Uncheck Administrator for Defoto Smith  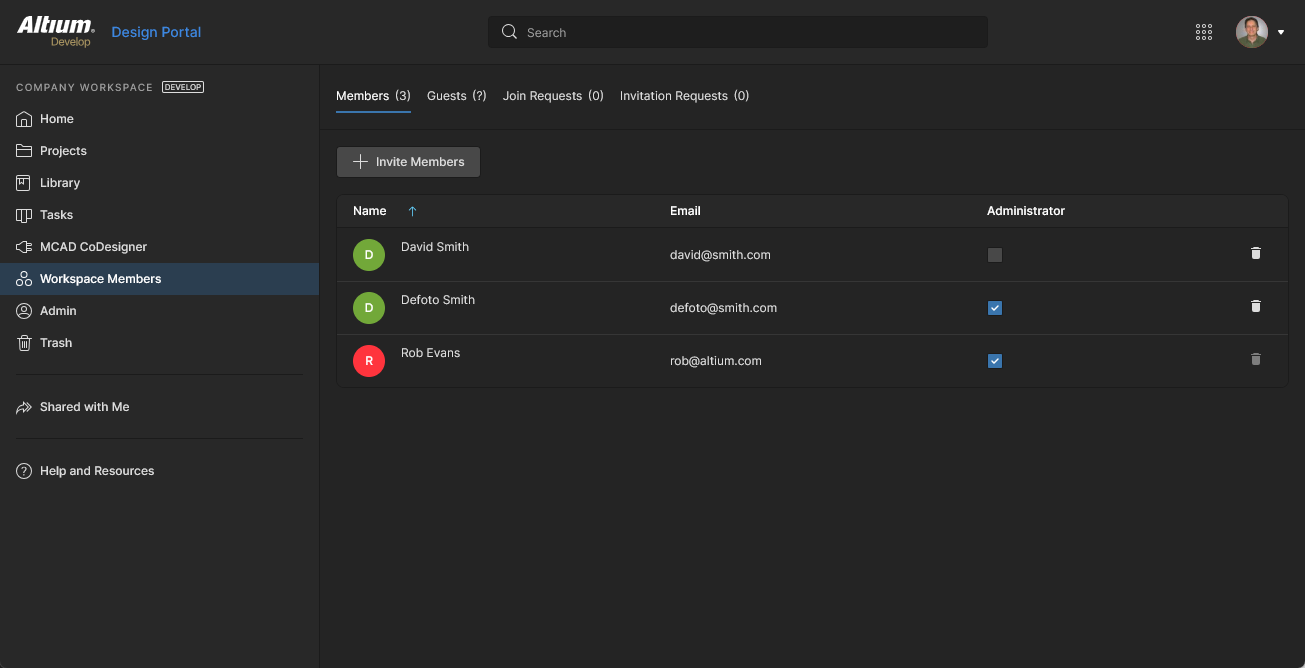pyautogui.click(x=994, y=308)
